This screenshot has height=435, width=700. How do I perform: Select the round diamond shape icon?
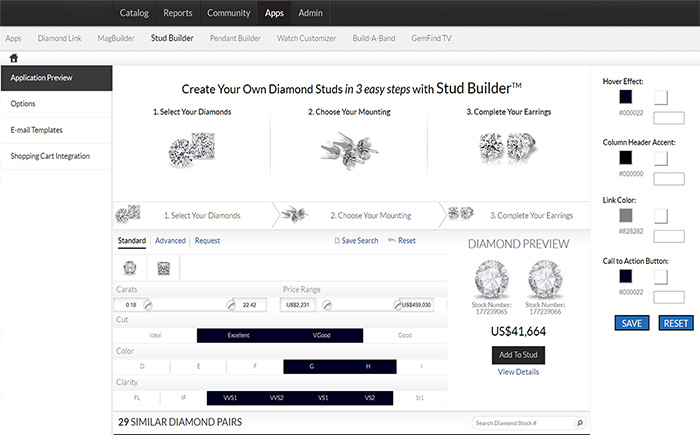pos(130,268)
